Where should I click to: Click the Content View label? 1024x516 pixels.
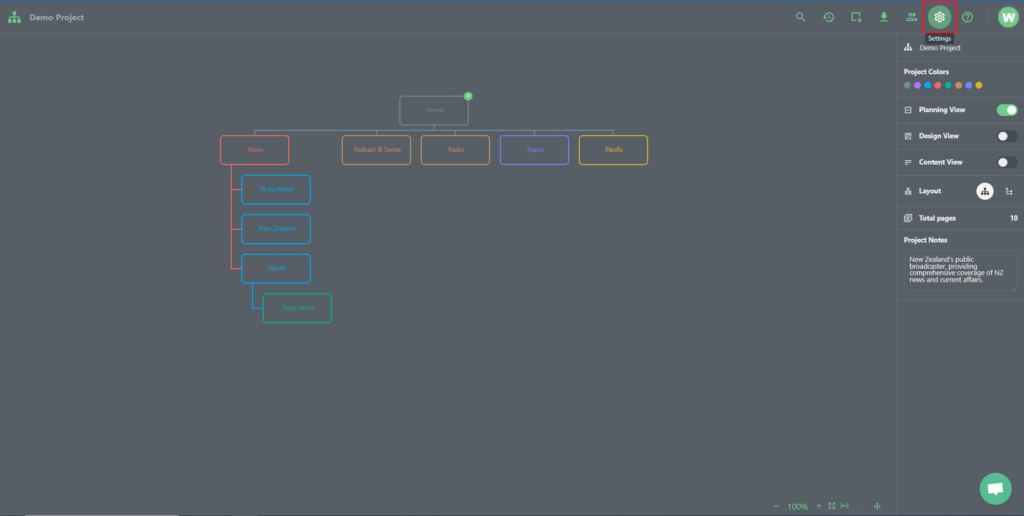(940, 162)
